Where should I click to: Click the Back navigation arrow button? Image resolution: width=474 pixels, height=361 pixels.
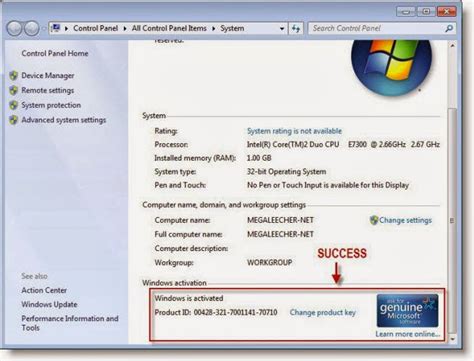click(15, 29)
